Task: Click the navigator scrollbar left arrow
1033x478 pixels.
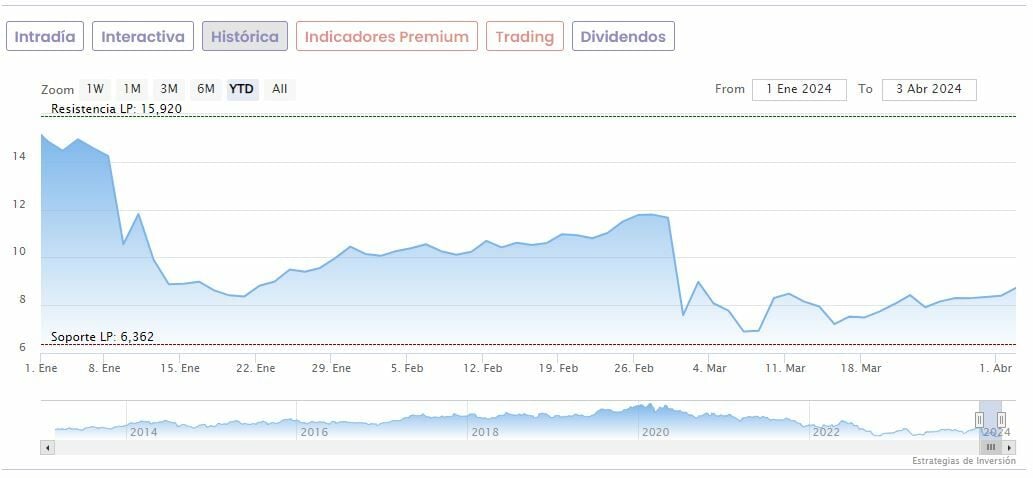Action: [x=47, y=447]
